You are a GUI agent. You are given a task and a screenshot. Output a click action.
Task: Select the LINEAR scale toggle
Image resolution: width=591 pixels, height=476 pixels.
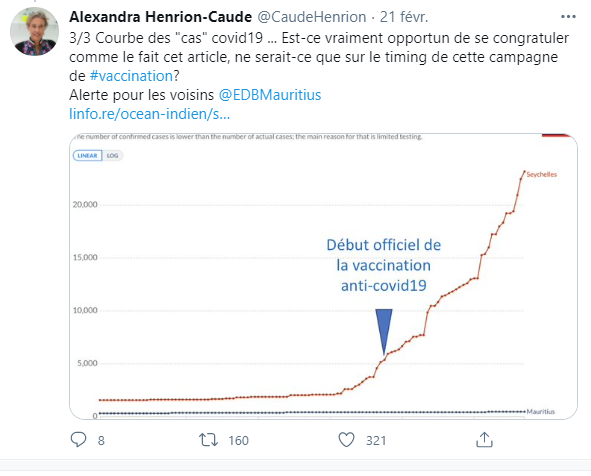coord(87,155)
